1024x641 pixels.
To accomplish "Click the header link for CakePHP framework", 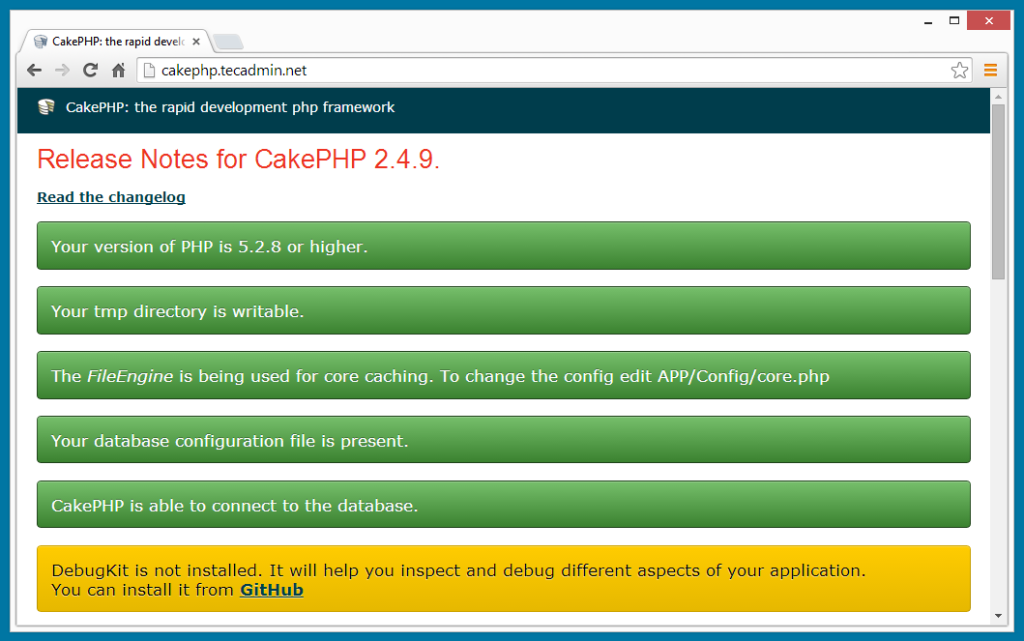I will click(x=230, y=107).
